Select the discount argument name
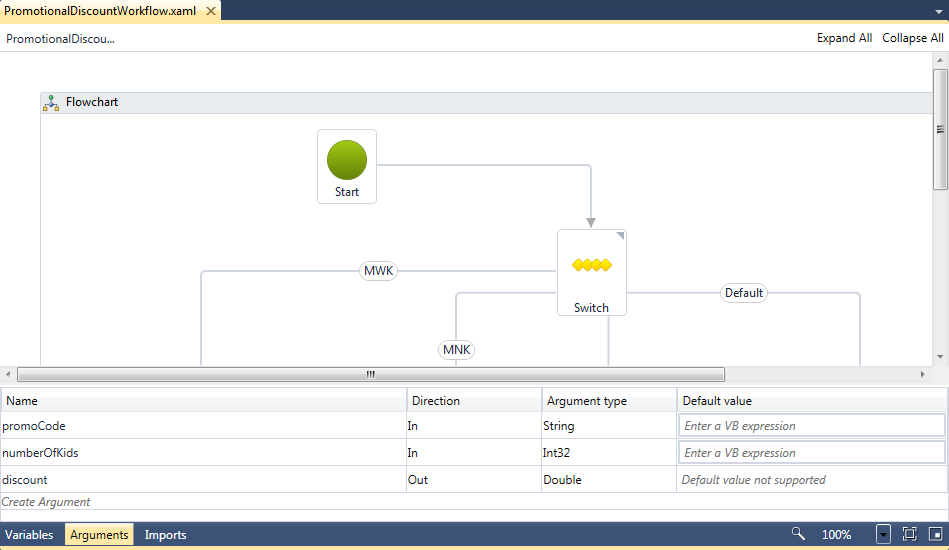Viewport: 949px width, 550px height. [x=25, y=480]
